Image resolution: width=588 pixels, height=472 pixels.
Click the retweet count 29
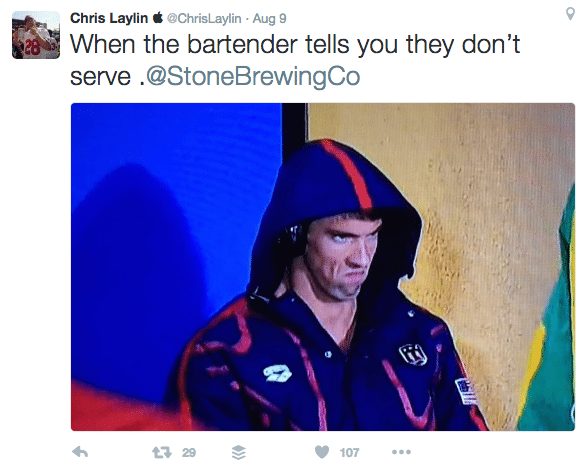[189, 453]
